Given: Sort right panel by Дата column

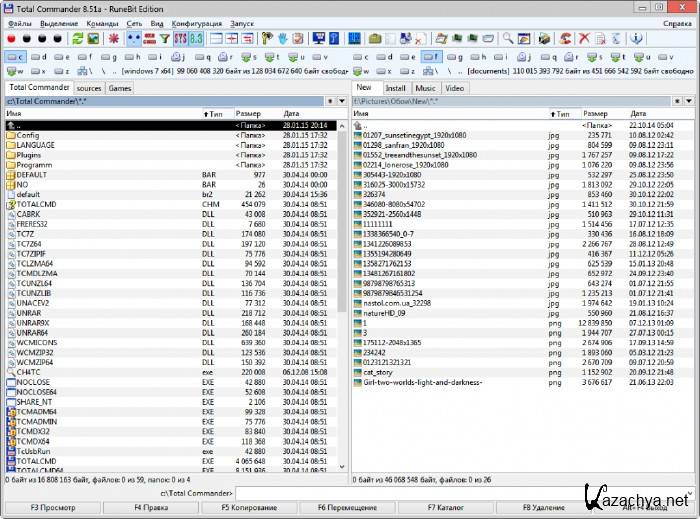Looking at the screenshot, I should [640, 114].
